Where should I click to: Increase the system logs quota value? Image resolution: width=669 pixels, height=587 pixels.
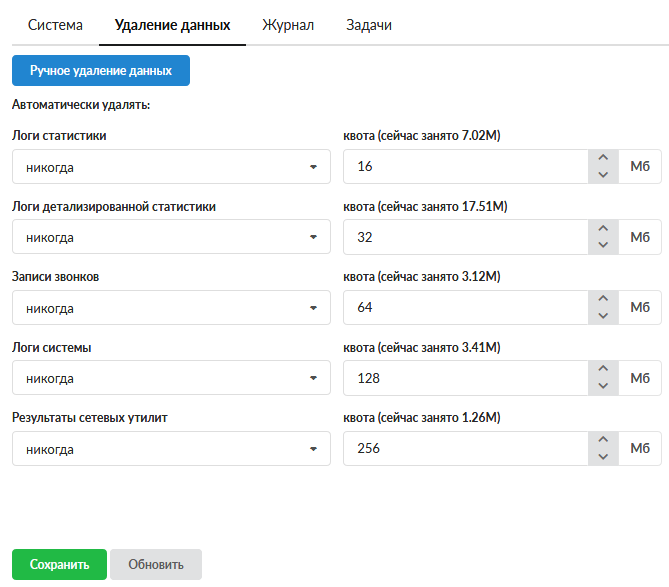602,370
